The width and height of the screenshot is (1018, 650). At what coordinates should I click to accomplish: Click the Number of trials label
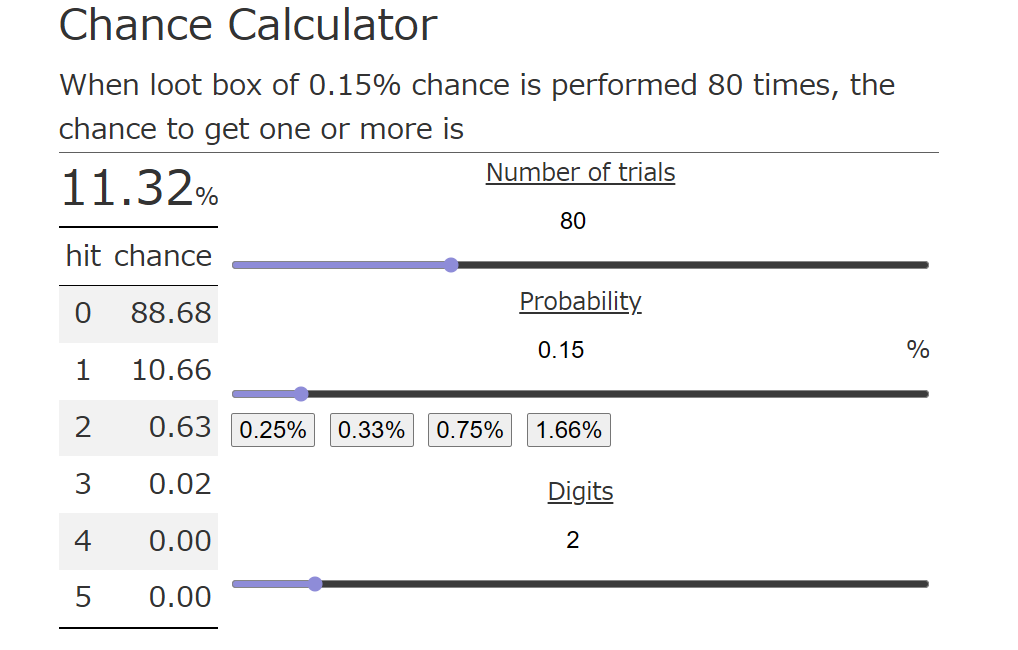click(580, 173)
